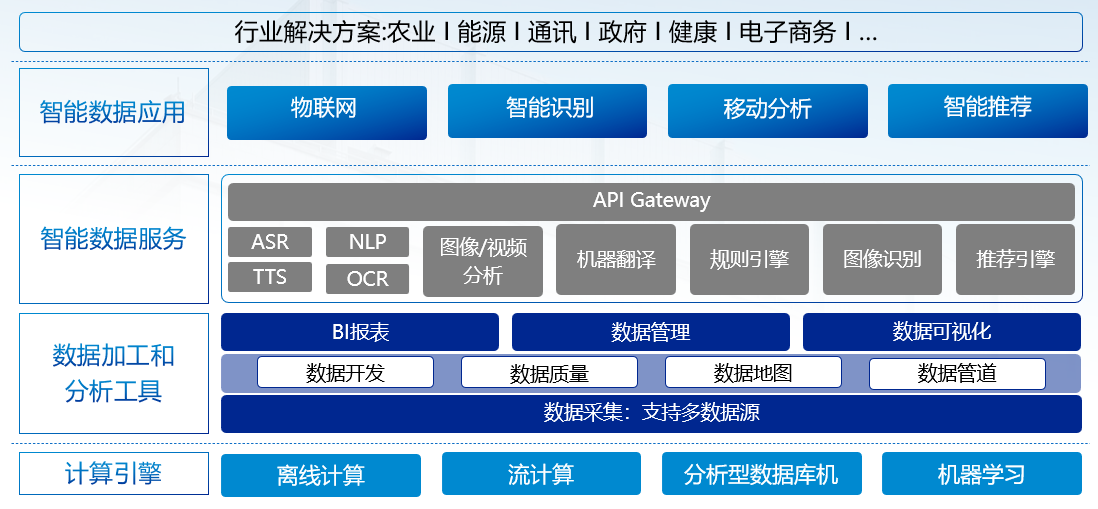Select the 智能数据应用 layer label
Image resolution: width=1098 pixels, height=509 pixels.
[113, 113]
